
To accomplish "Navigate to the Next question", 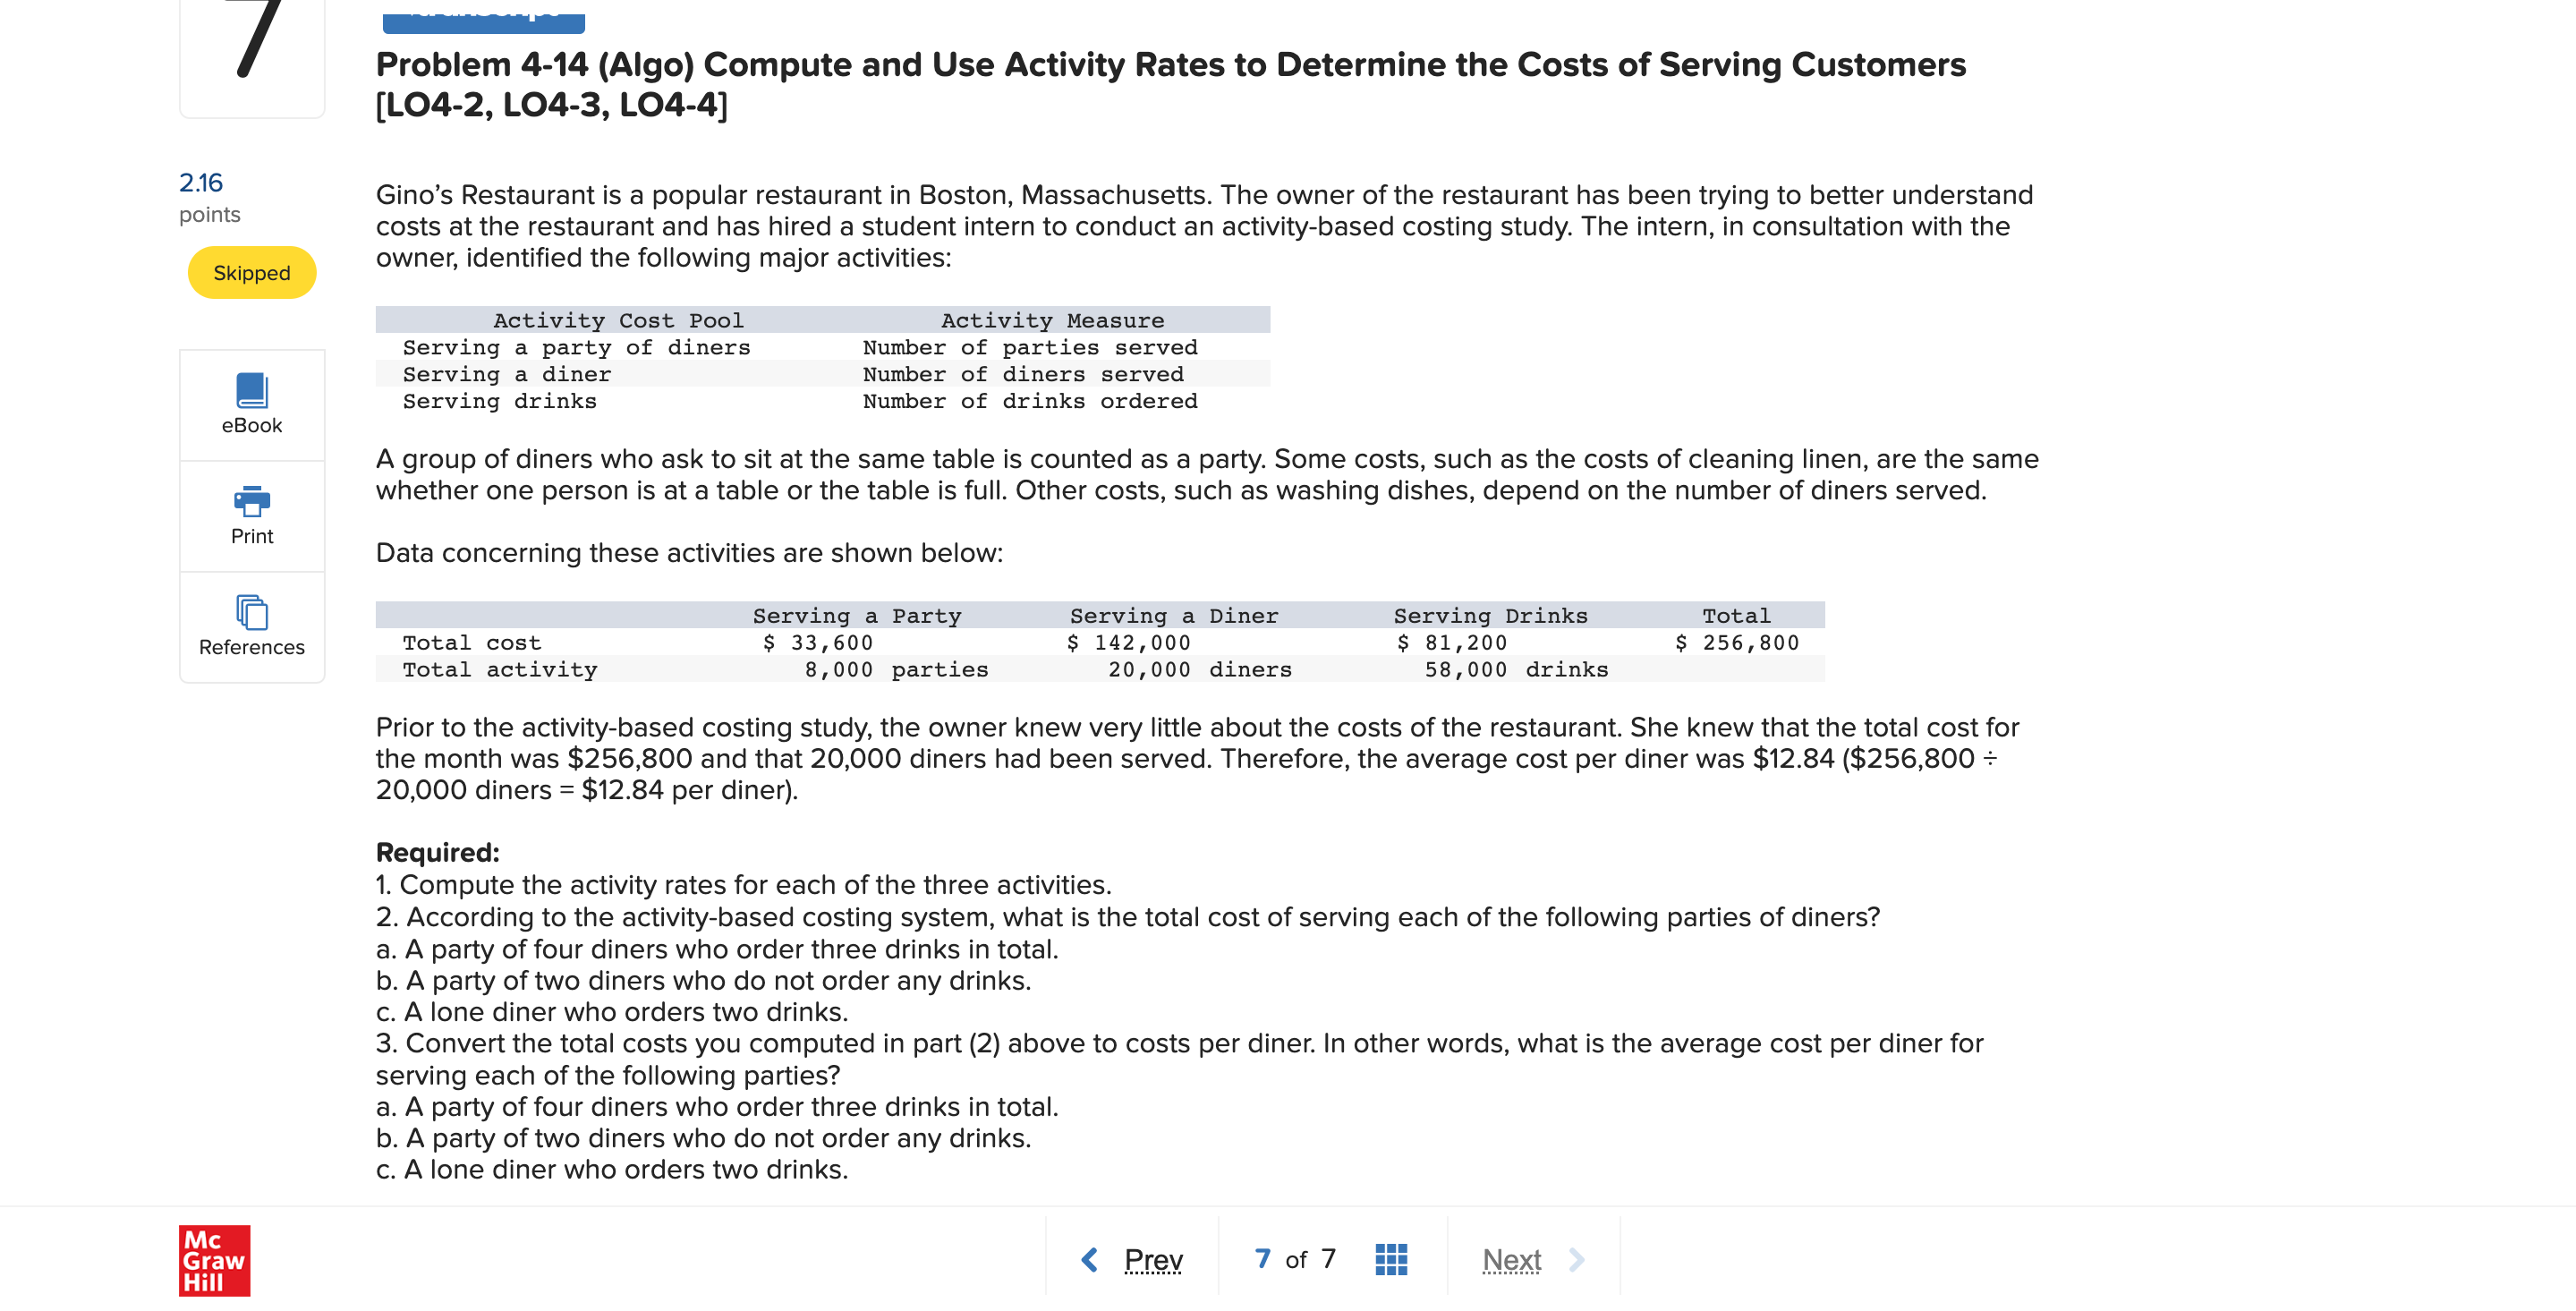I will click(1511, 1260).
